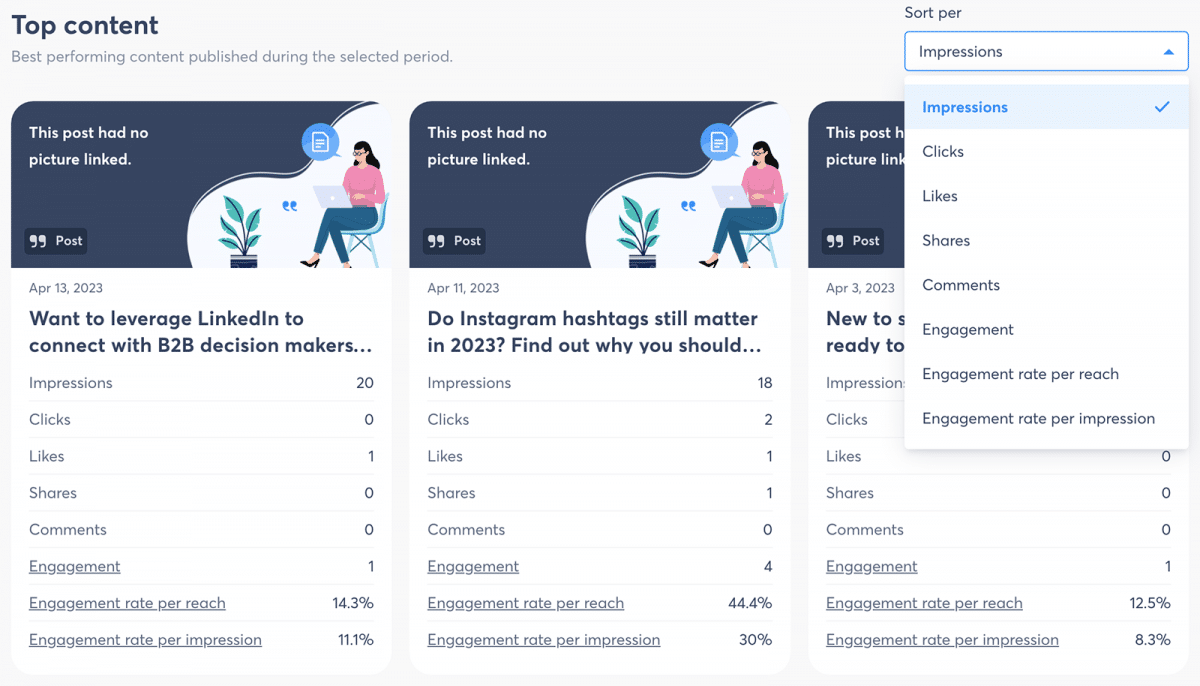This screenshot has width=1200, height=686.
Task: Click the 12.5% engagement rate value
Action: 1150,603
